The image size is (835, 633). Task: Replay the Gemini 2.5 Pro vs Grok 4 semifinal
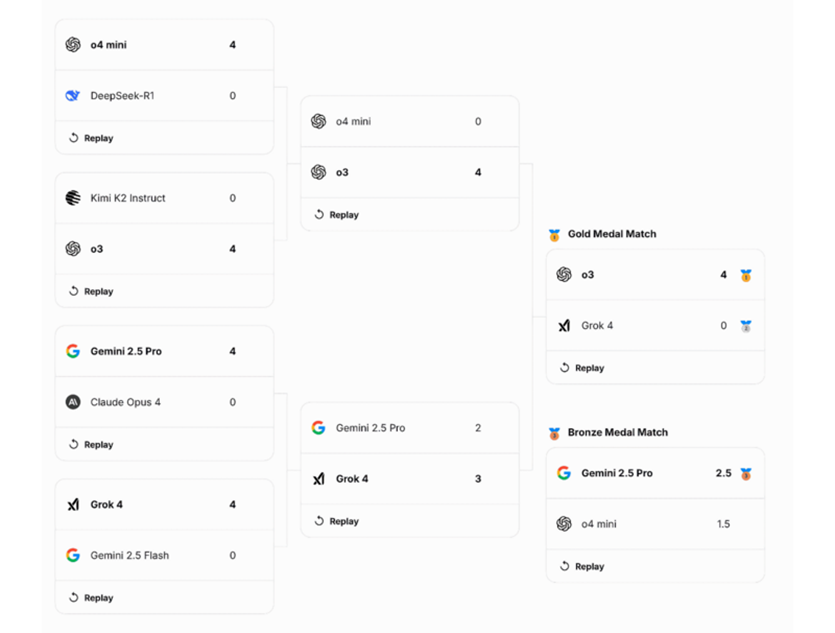click(x=337, y=521)
